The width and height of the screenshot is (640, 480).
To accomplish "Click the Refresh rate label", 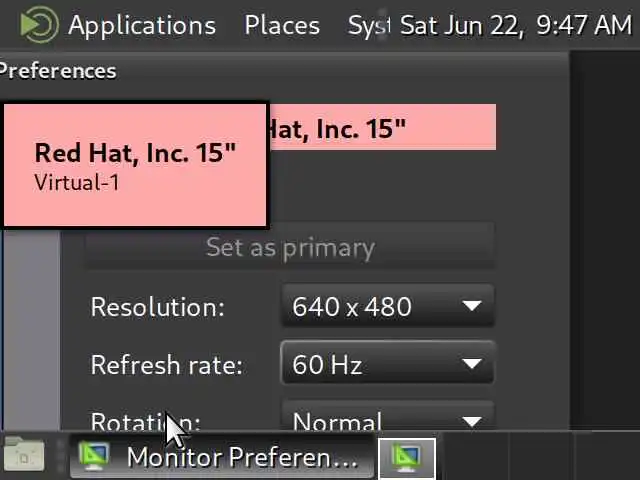I will (167, 364).
